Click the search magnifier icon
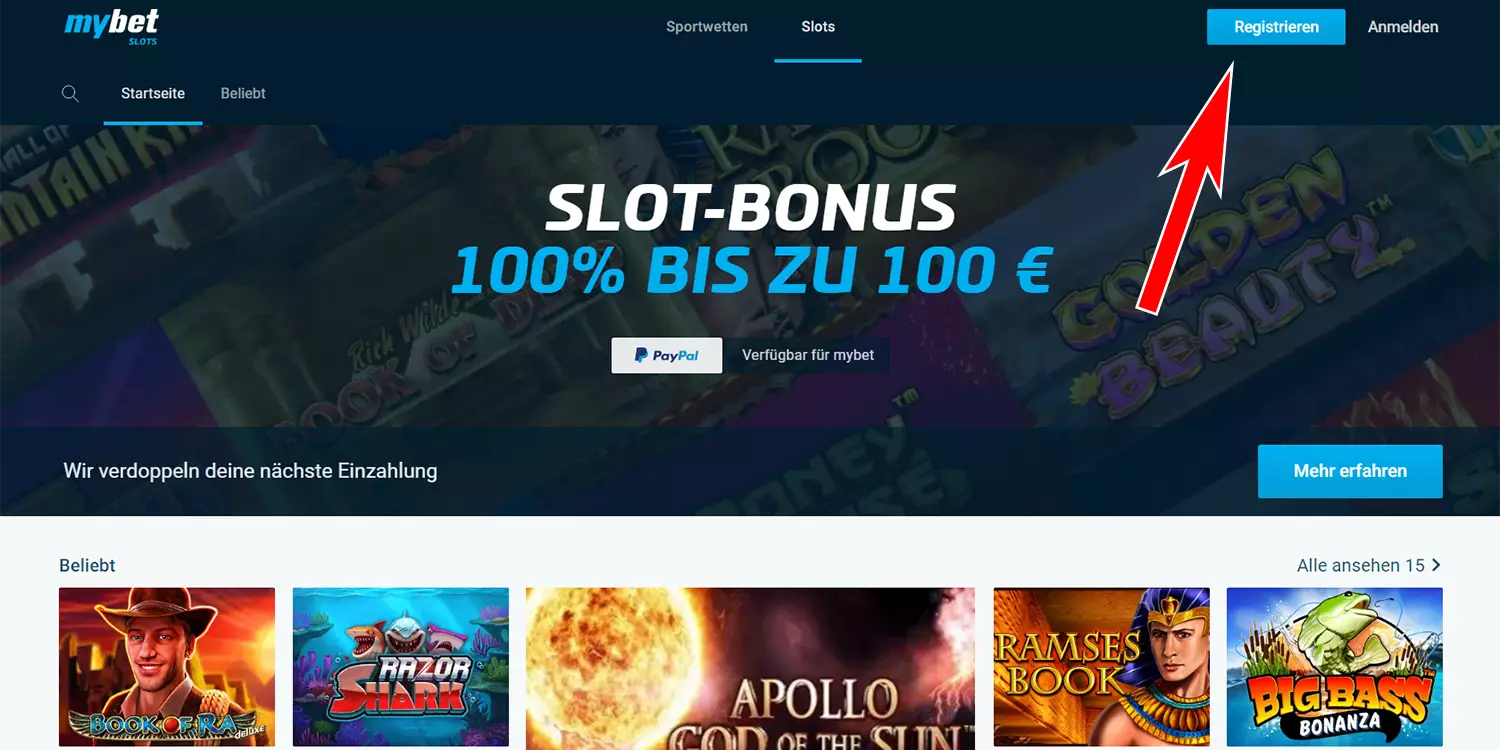Viewport: 1500px width, 750px height. pyautogui.click(x=70, y=93)
